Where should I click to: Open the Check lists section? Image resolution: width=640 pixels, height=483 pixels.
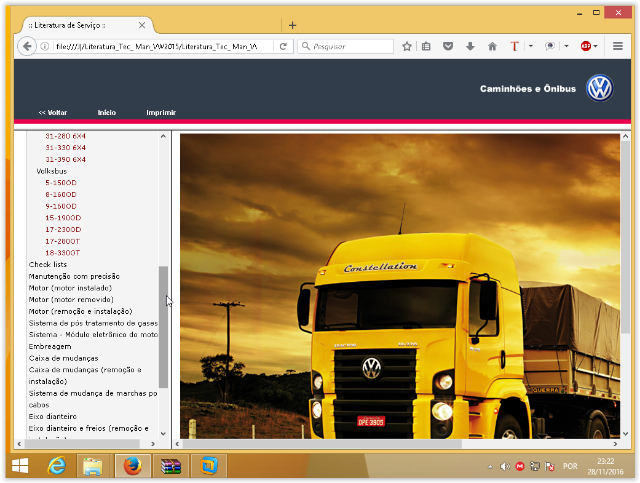pos(48,264)
